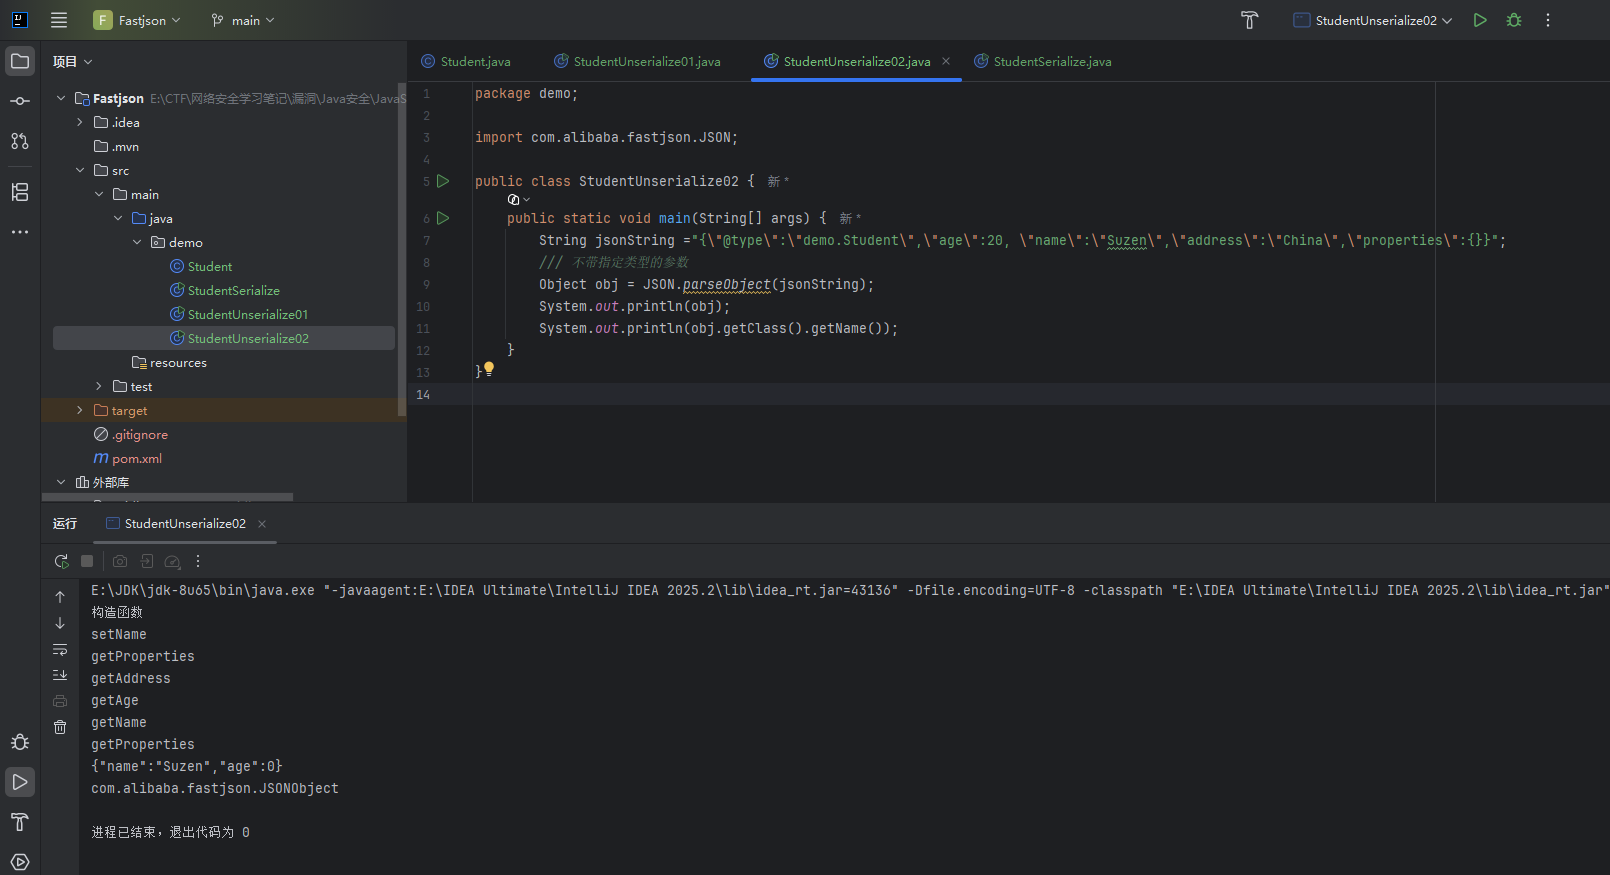
Task: Select StudentSerialize in project tree
Action: coord(225,290)
